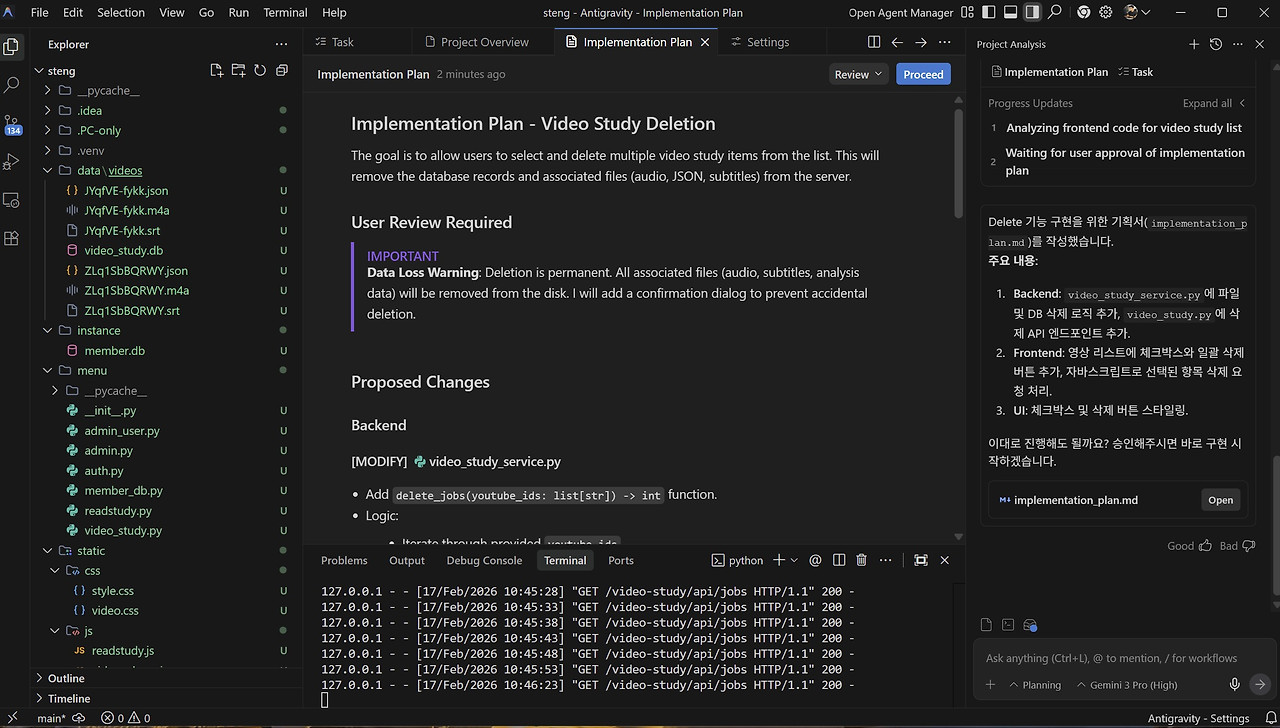Close the Project Analysis agent panel
1280x728 pixels.
click(x=1261, y=44)
